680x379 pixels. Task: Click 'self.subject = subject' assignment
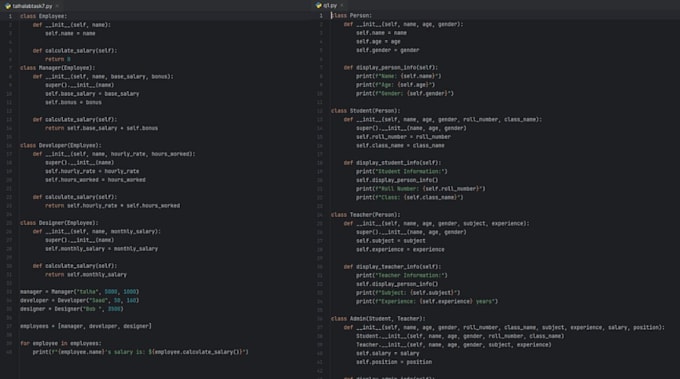click(x=391, y=241)
